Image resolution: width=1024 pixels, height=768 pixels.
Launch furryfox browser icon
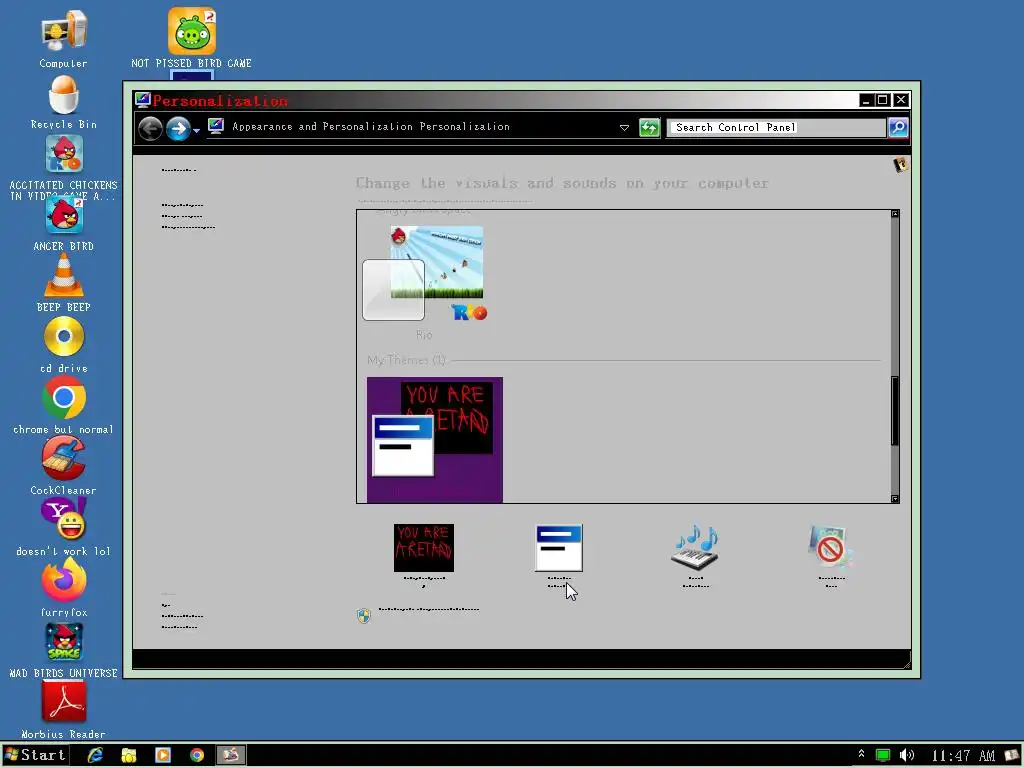pos(63,580)
